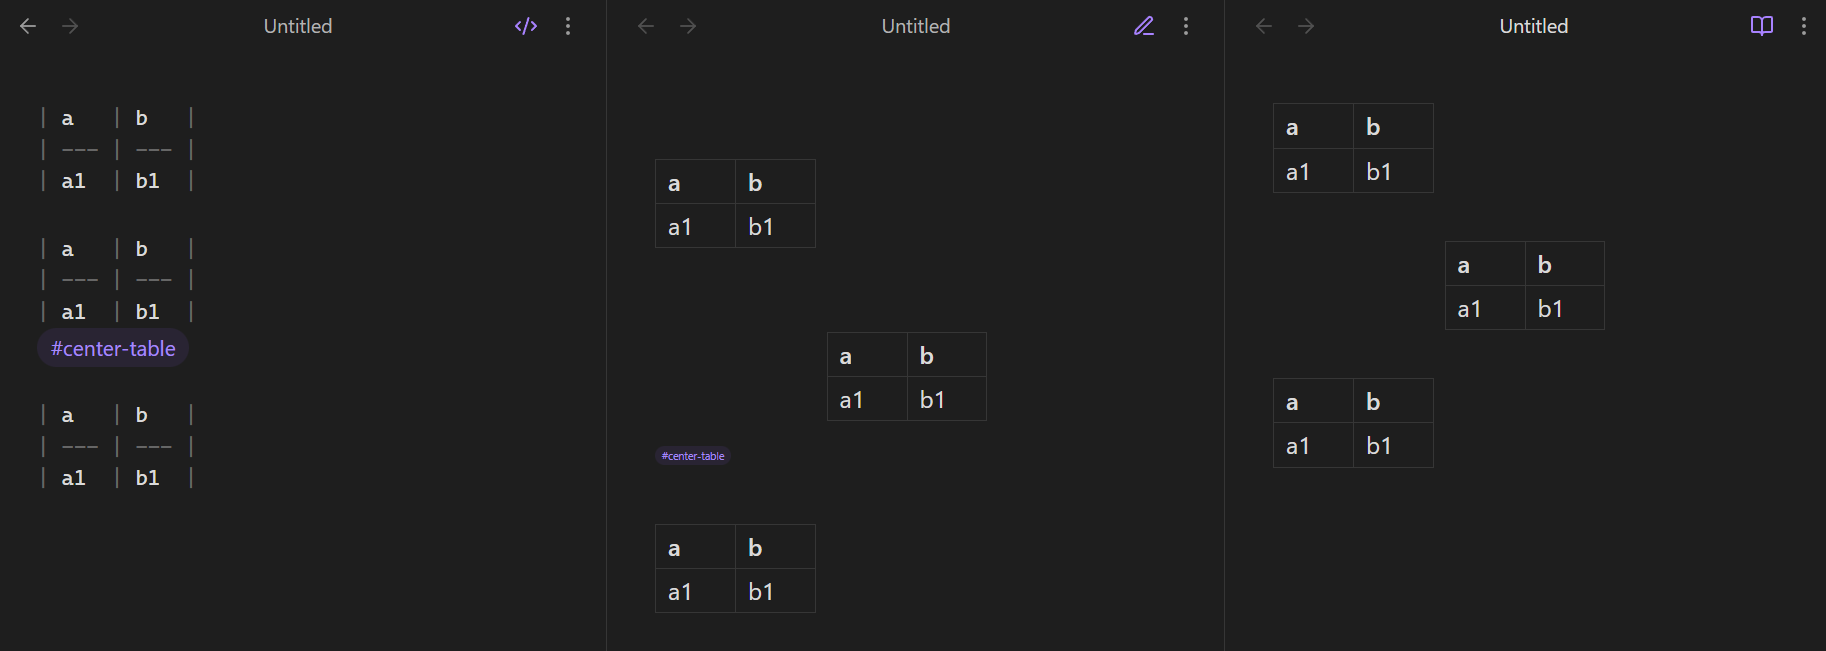
Task: Open more options menu in the right pane
Action: (1804, 26)
